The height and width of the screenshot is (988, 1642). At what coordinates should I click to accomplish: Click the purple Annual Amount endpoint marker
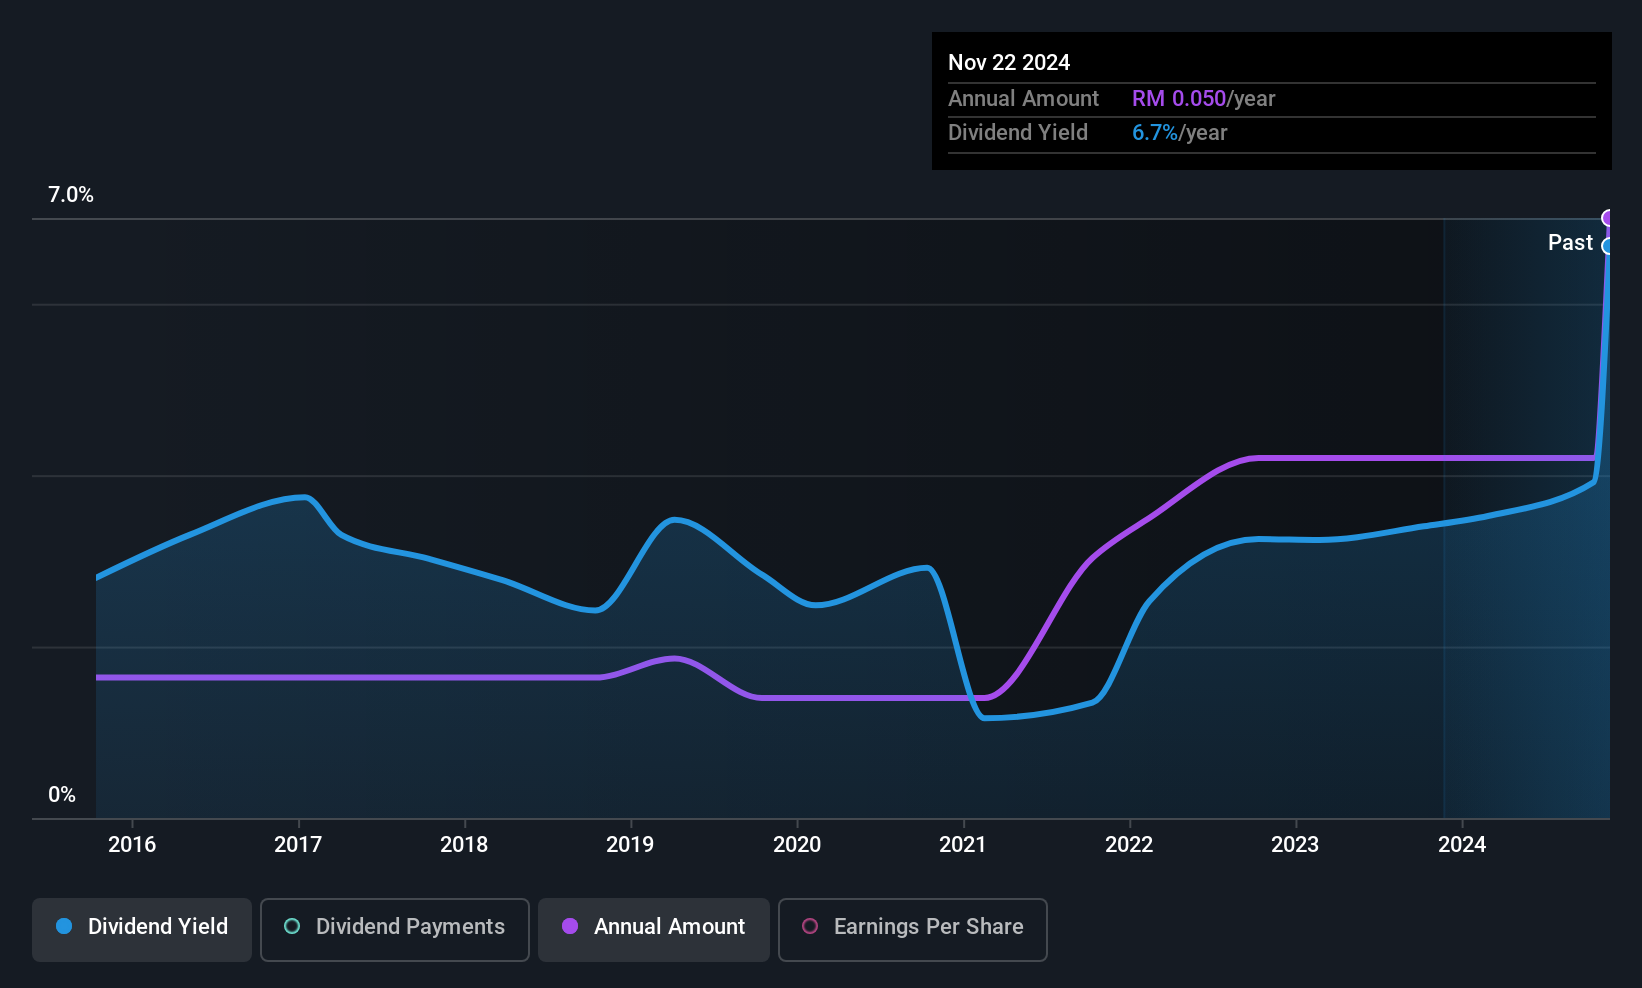(1608, 219)
